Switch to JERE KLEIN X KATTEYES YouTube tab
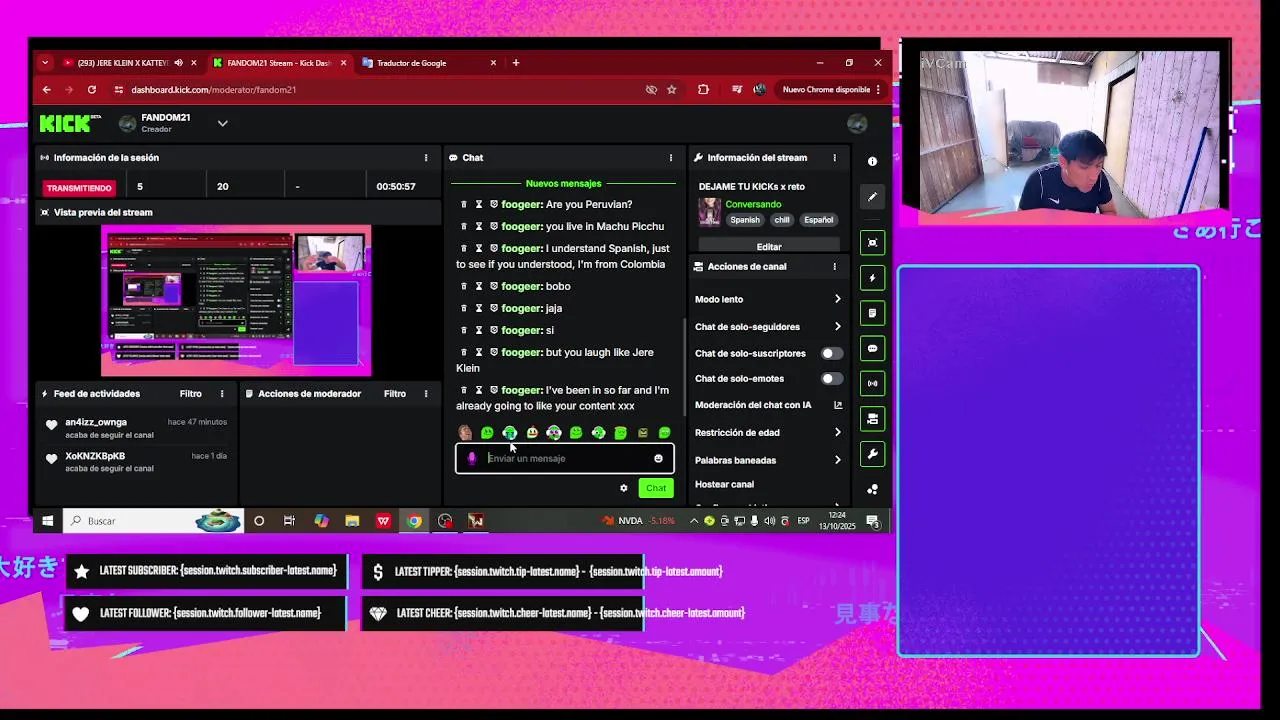The image size is (1280, 720). pyautogui.click(x=128, y=63)
